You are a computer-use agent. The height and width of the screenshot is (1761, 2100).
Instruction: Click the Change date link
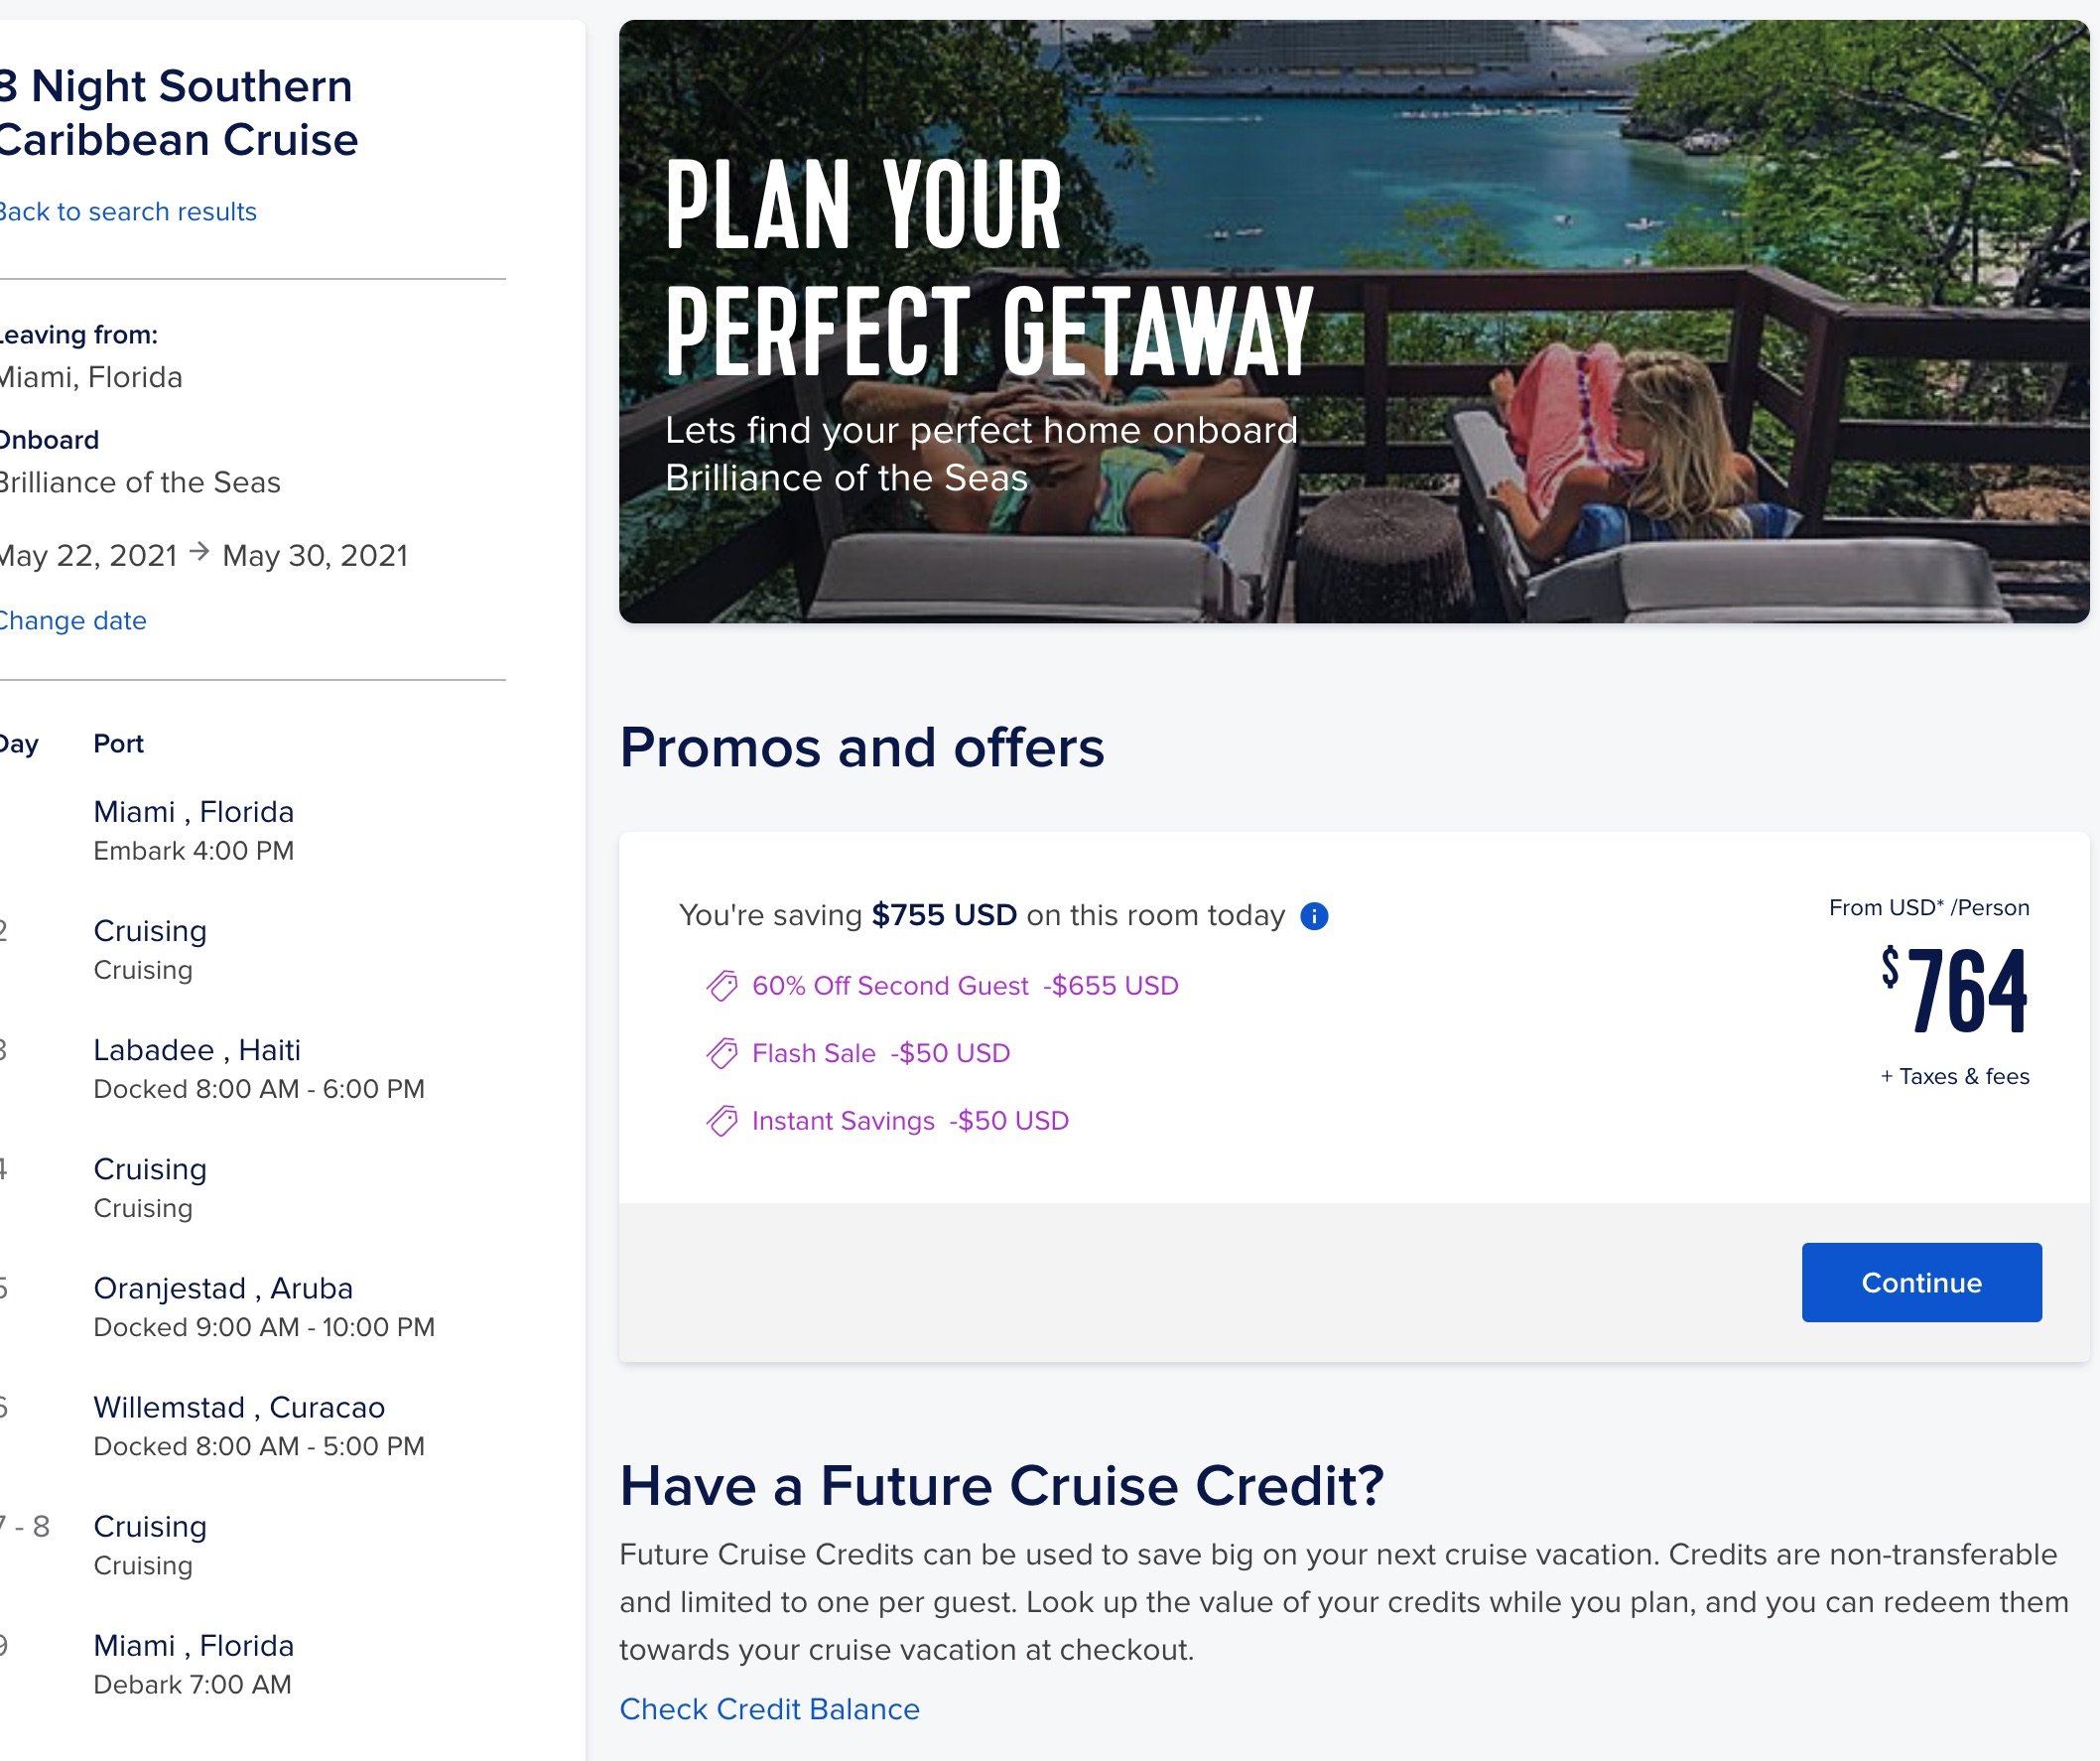pyautogui.click(x=72, y=621)
